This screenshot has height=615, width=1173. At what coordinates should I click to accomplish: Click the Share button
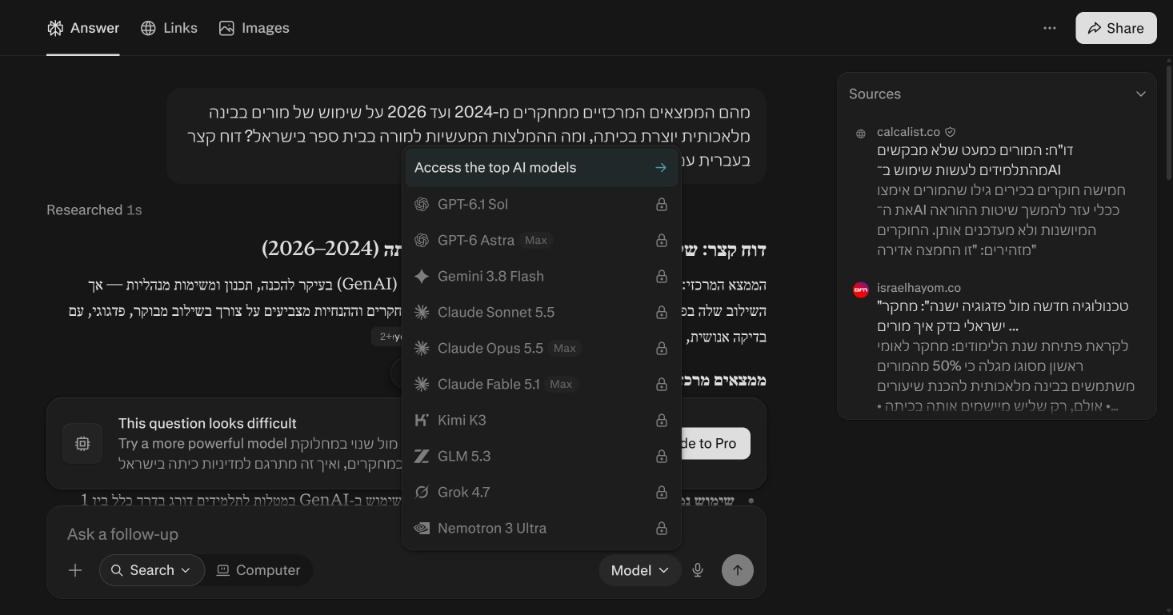pyautogui.click(x=1115, y=28)
